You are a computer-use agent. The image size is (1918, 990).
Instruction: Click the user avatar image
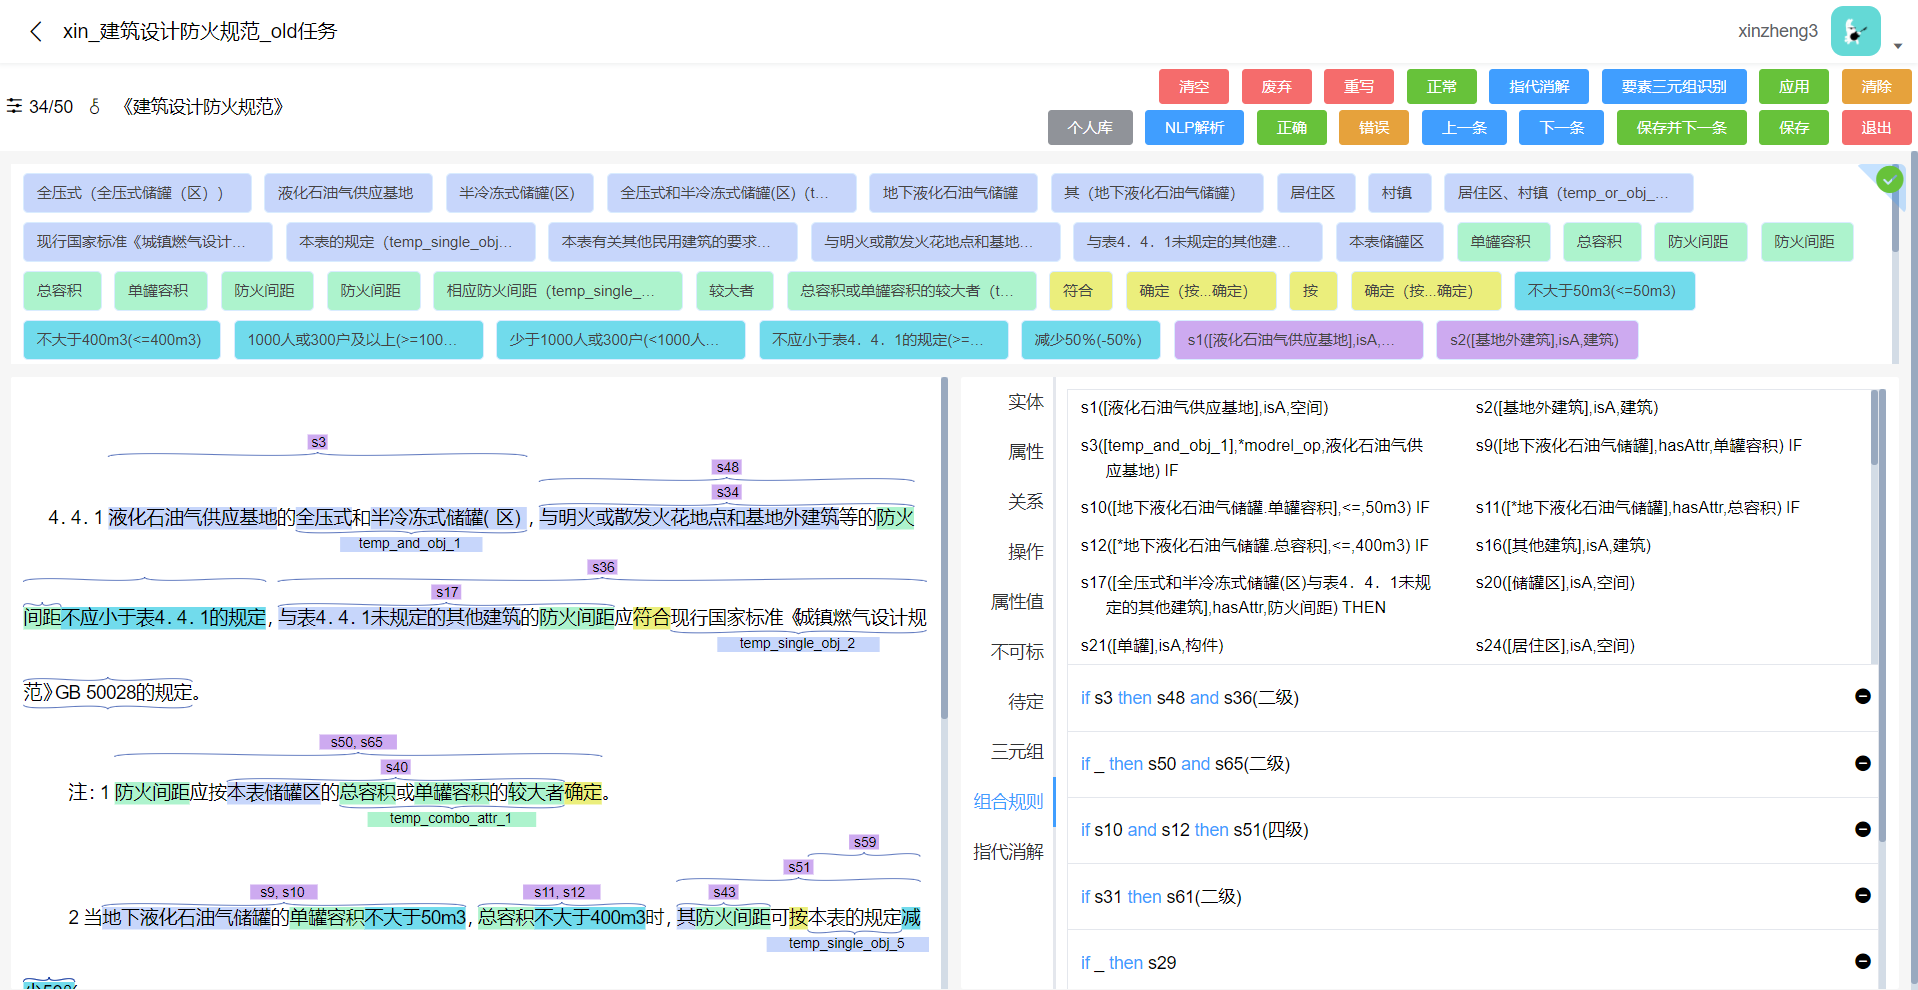1855,32
